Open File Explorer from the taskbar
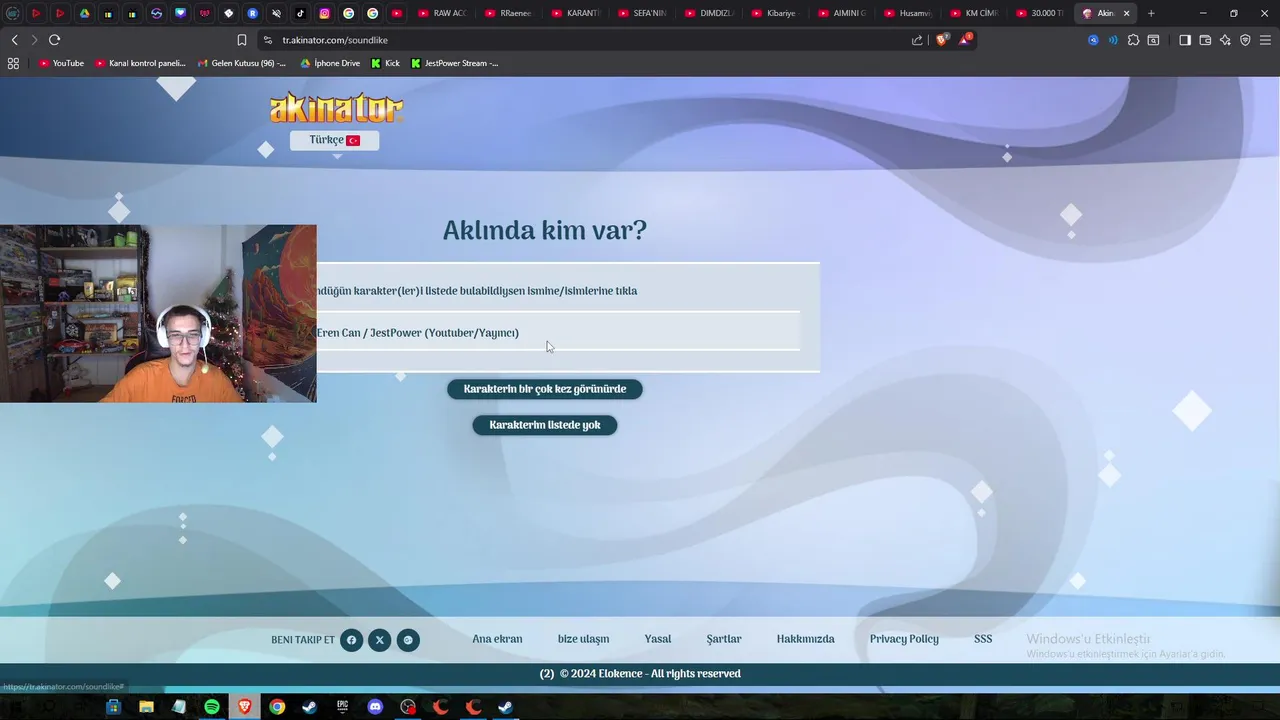This screenshot has width=1280, height=720. [146, 707]
